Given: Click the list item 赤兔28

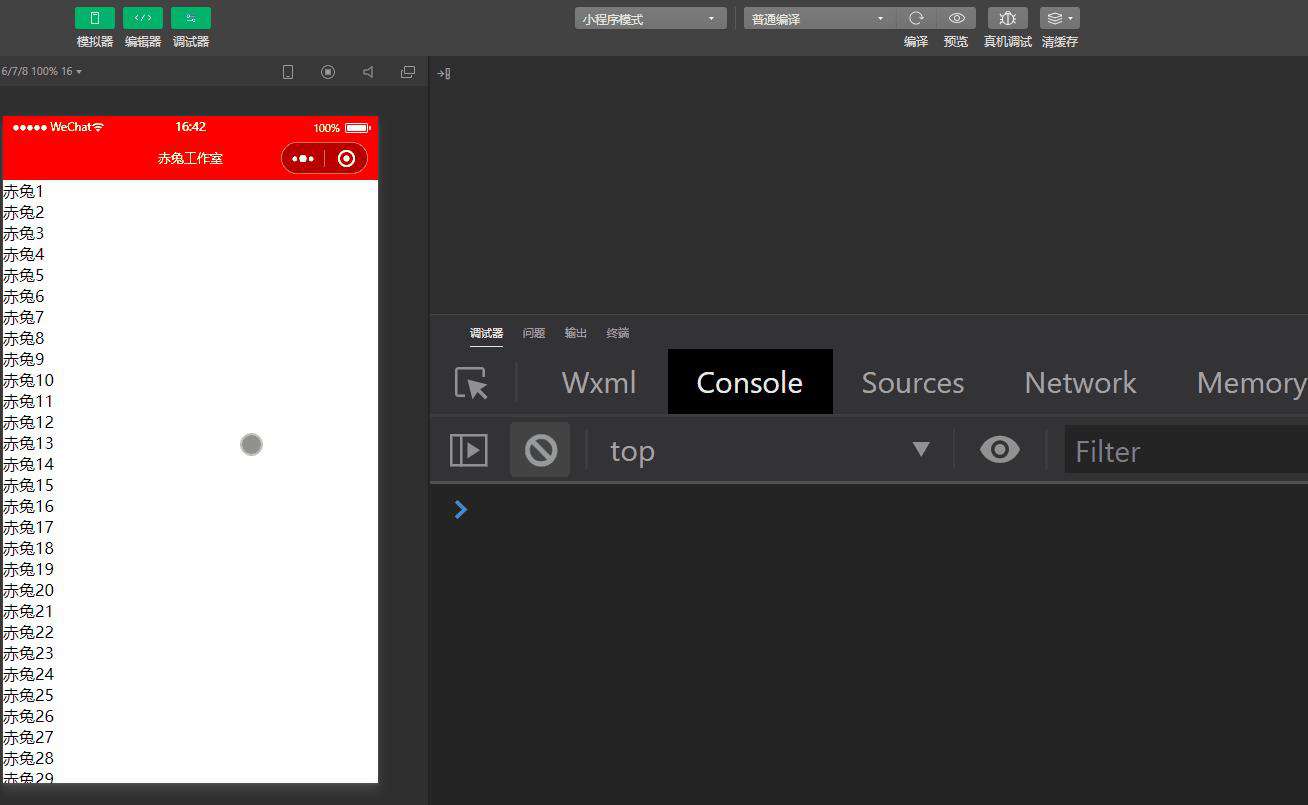Looking at the screenshot, I should click(28, 758).
